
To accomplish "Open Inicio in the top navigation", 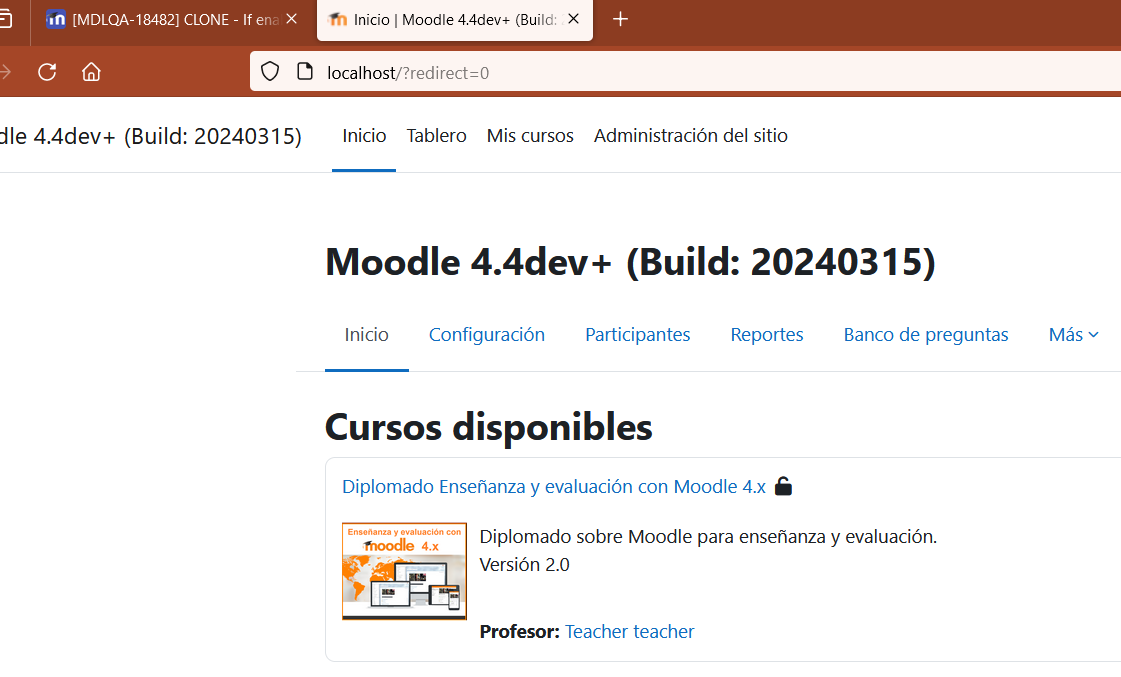I will click(x=364, y=136).
